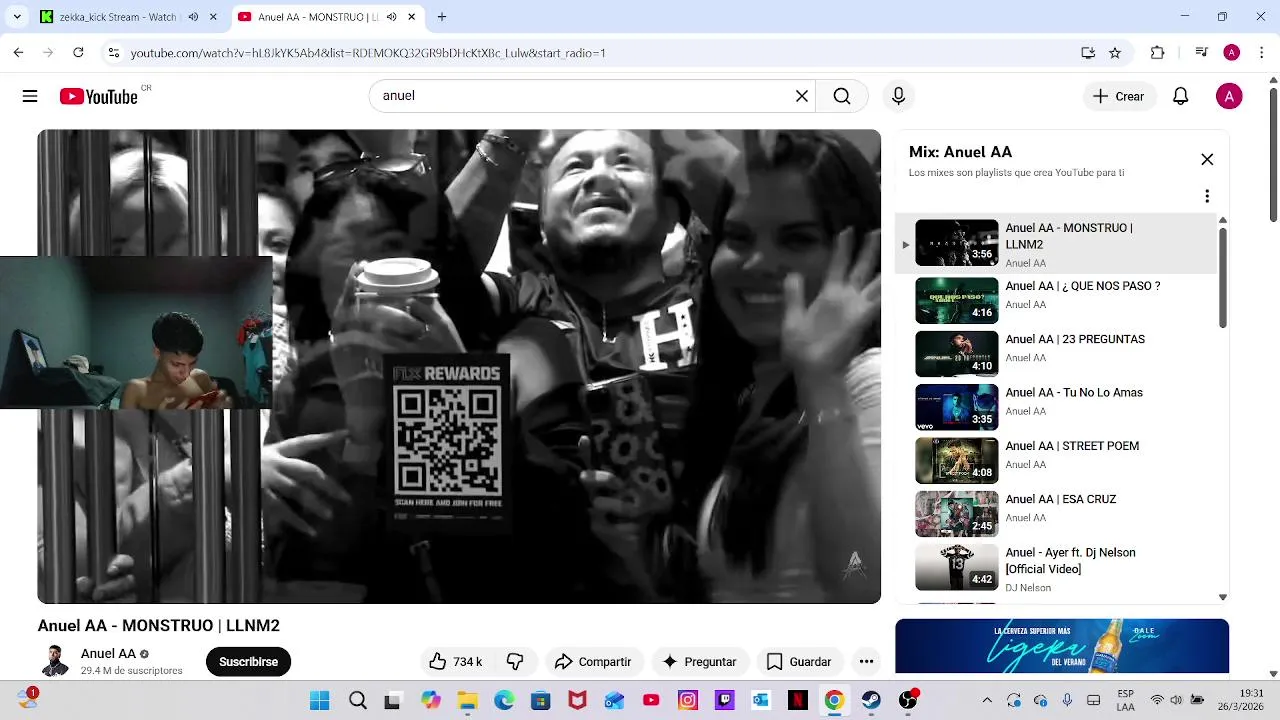Like the video with thumbs up
This screenshot has height=720, width=1280.
point(455,662)
